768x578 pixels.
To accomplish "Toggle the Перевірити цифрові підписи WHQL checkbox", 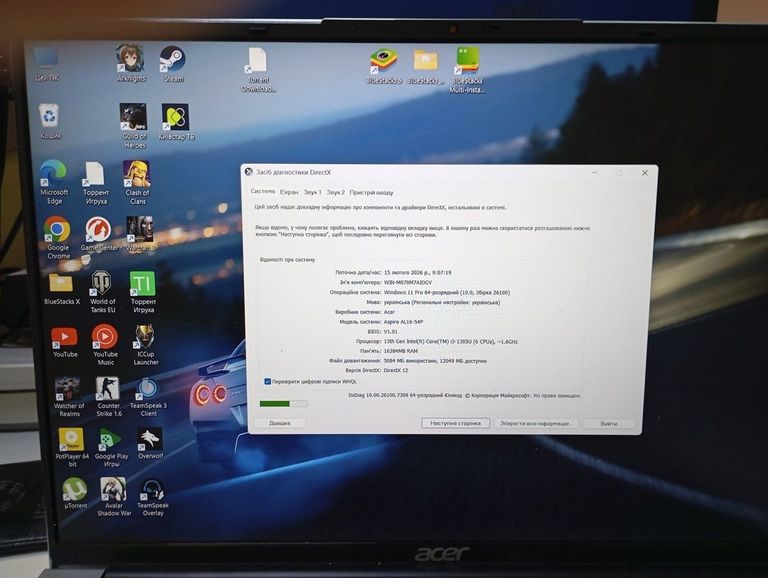I will point(267,381).
